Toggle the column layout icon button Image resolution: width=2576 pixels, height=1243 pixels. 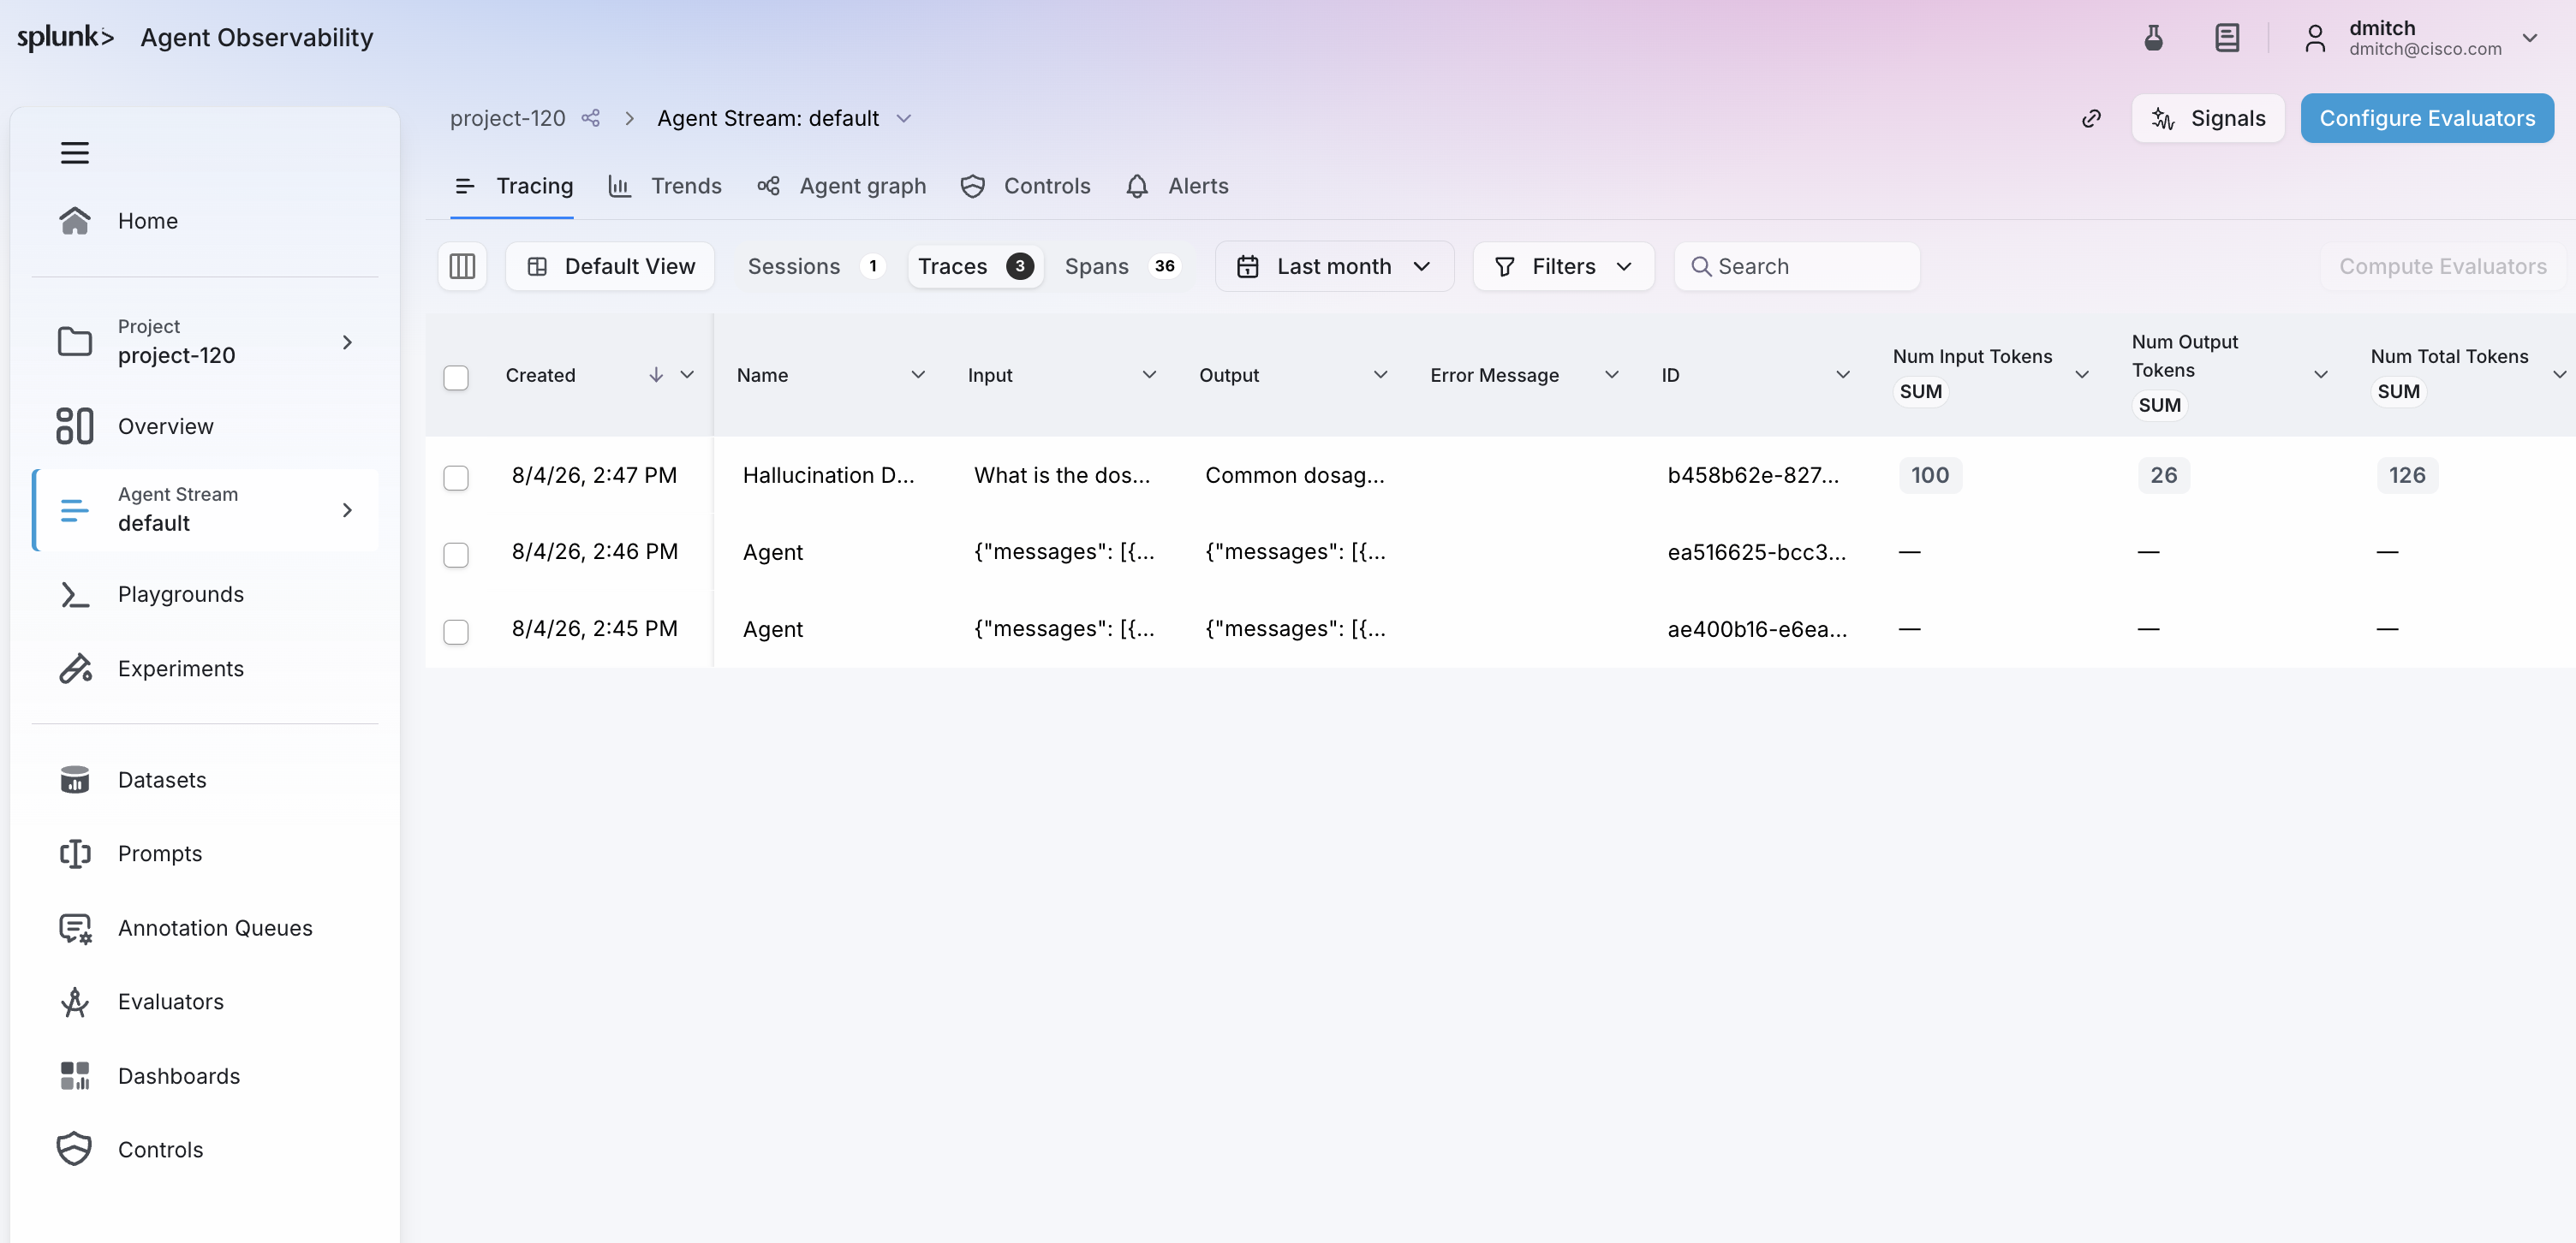tap(462, 266)
